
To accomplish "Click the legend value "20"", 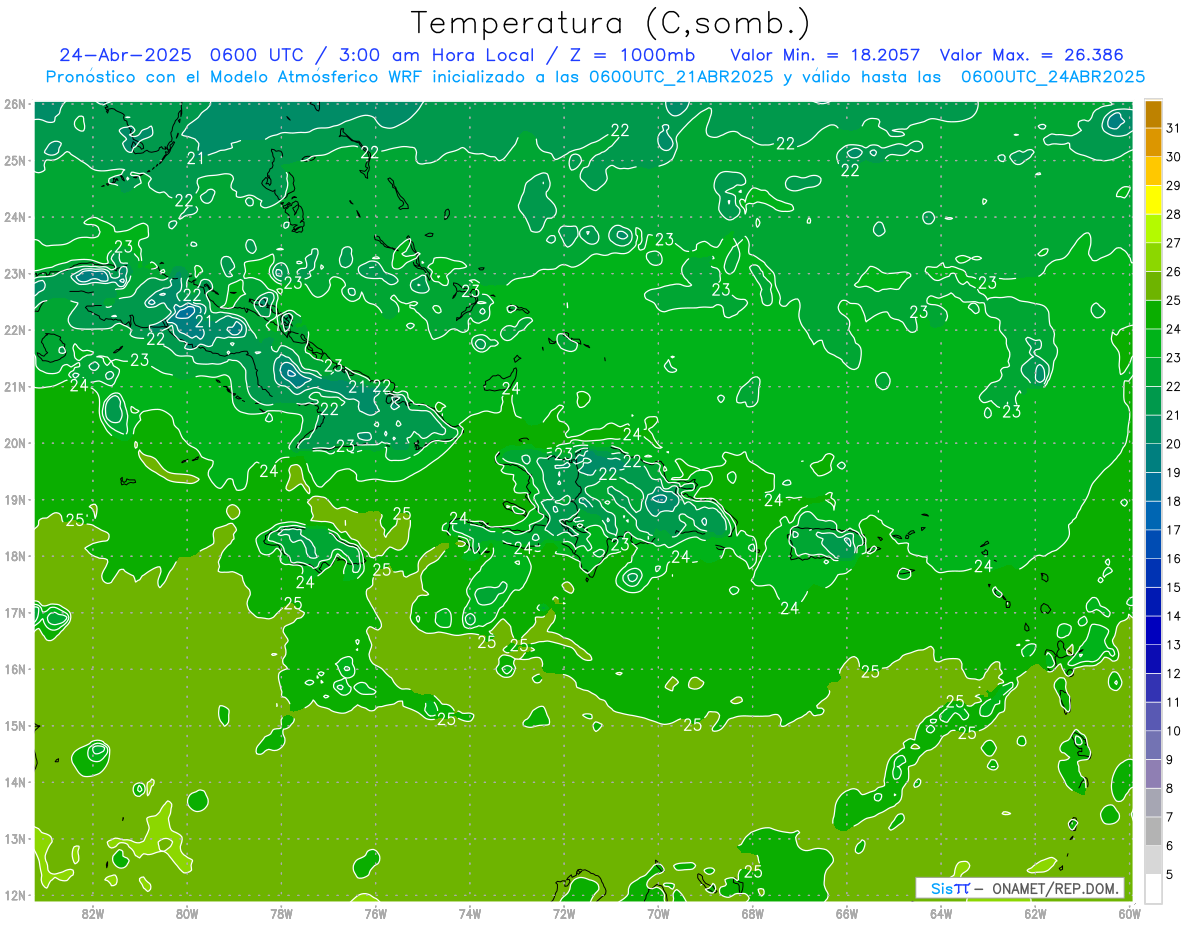I will [1173, 444].
